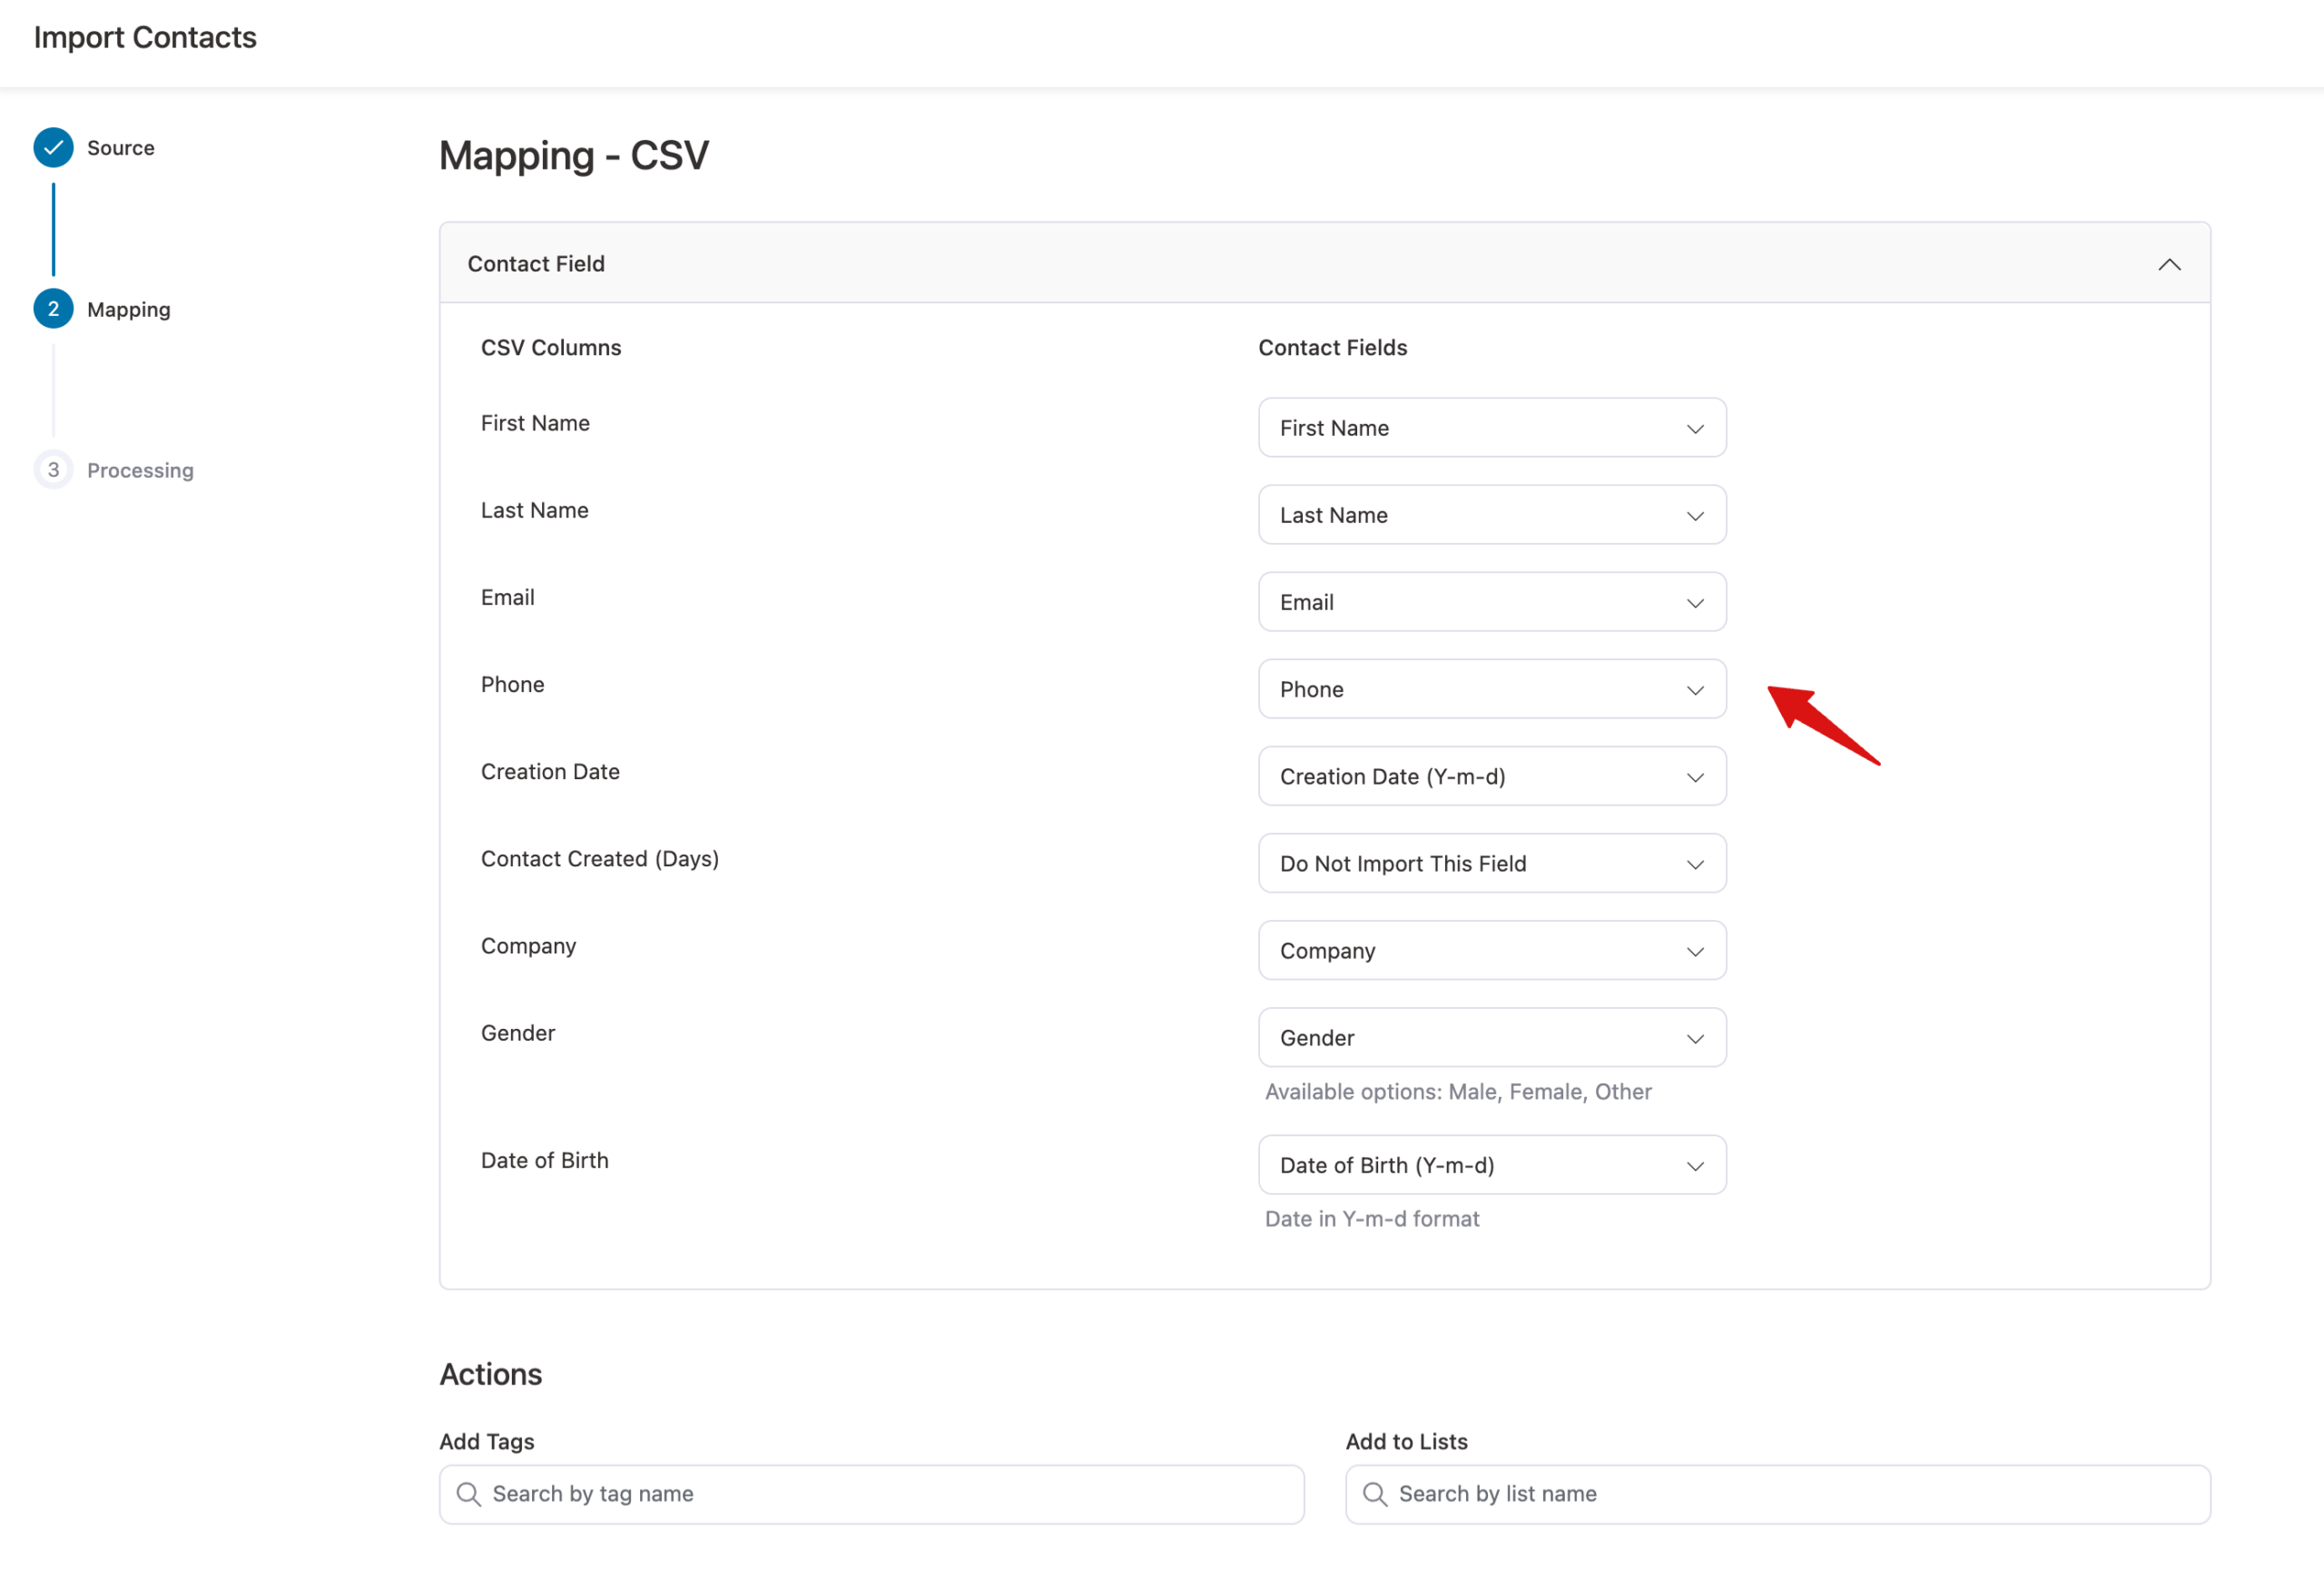The image size is (2324, 1571).
Task: Select the Source step label
Action: 120,147
